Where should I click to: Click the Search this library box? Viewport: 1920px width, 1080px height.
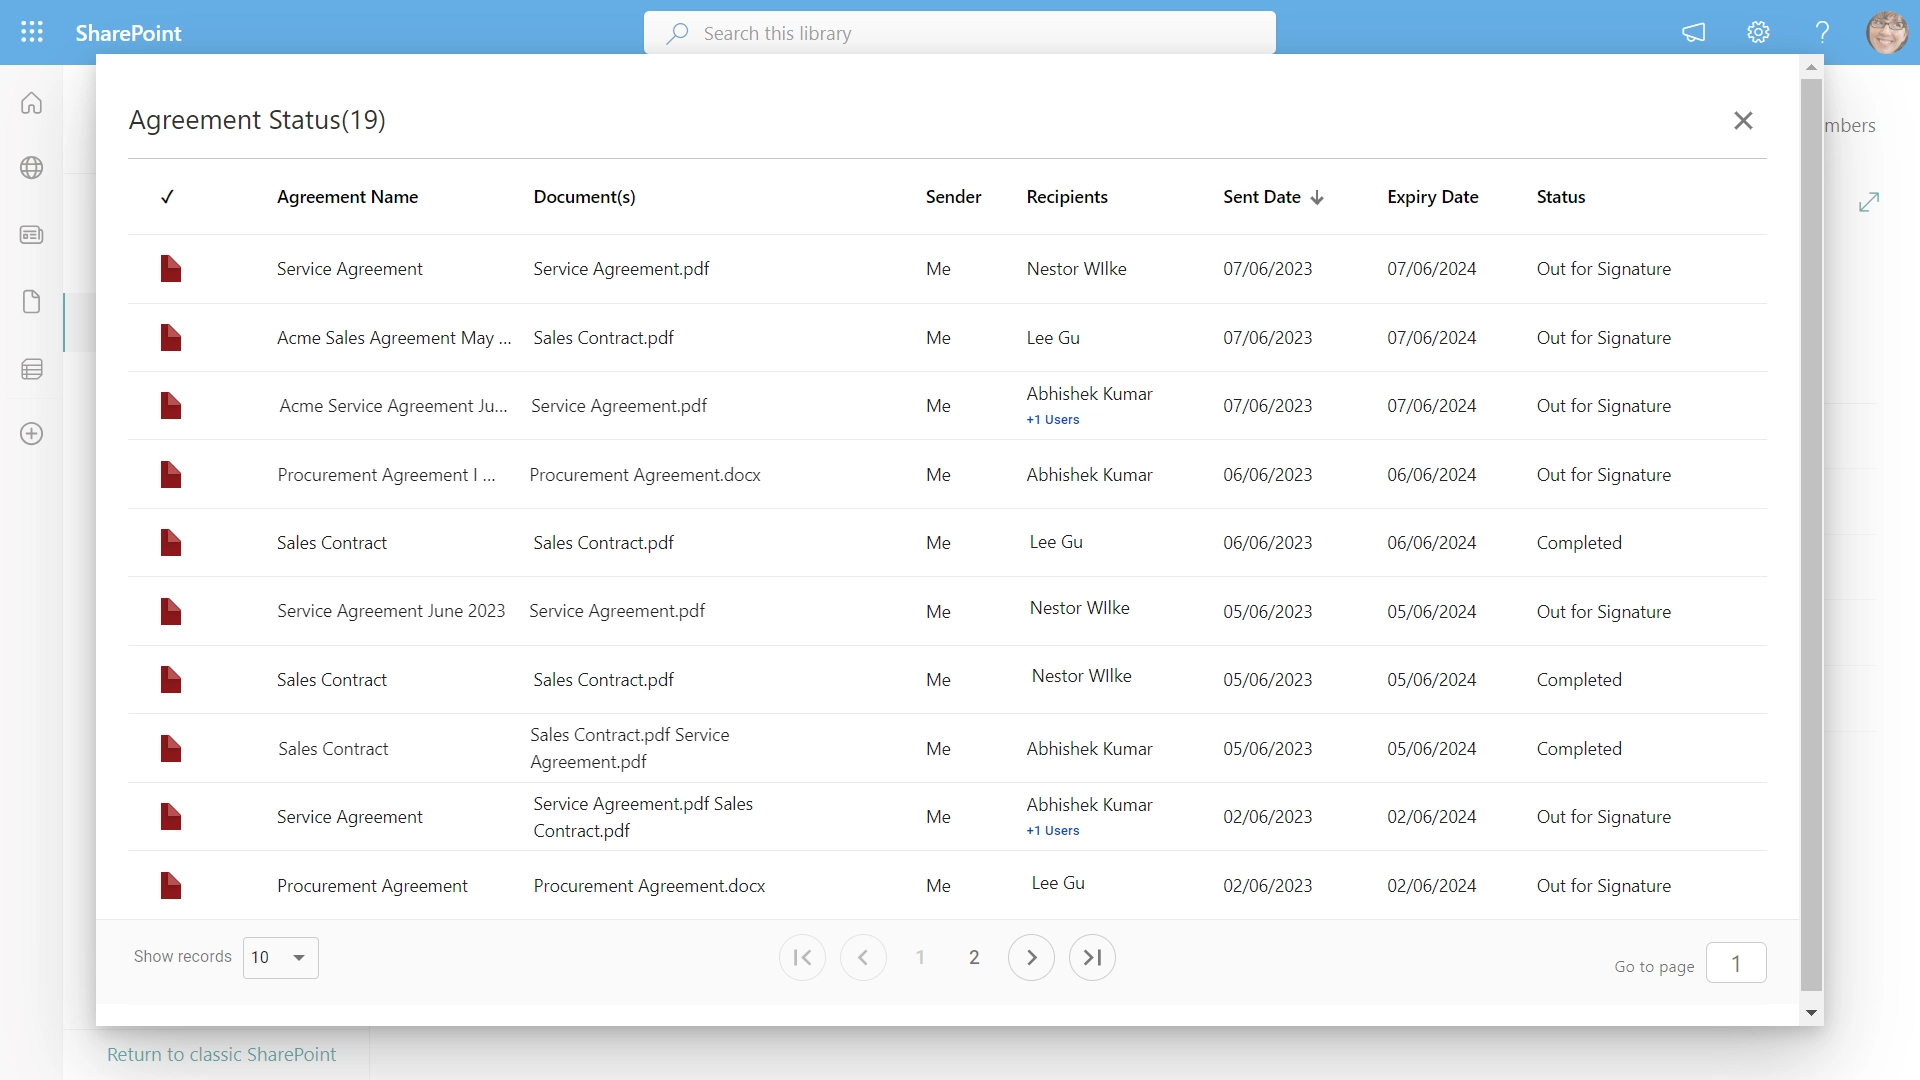[960, 33]
